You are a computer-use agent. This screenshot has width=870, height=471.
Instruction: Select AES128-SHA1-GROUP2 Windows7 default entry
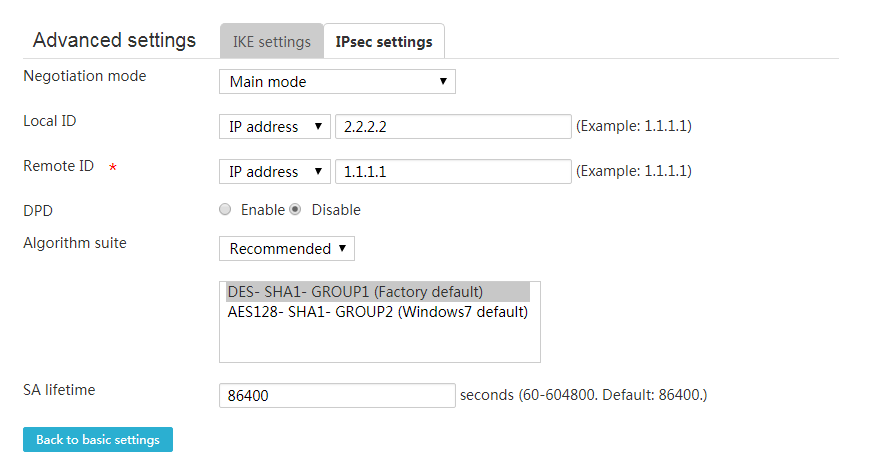point(378,312)
